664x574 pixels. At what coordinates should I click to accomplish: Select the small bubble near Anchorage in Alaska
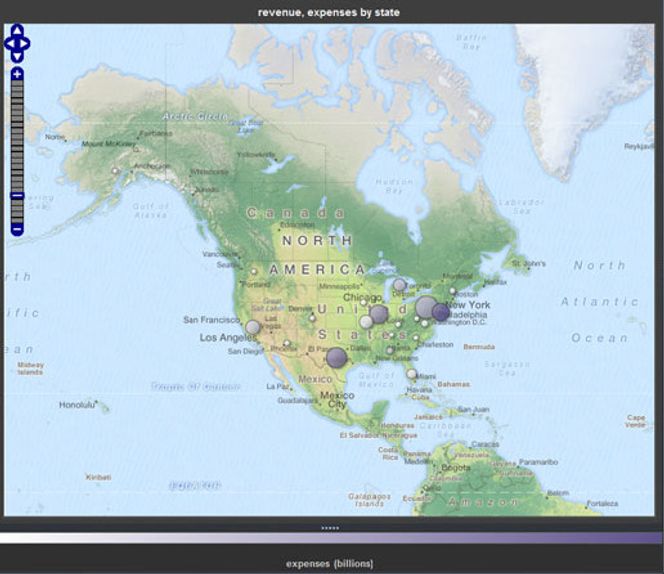pyautogui.click(x=114, y=171)
